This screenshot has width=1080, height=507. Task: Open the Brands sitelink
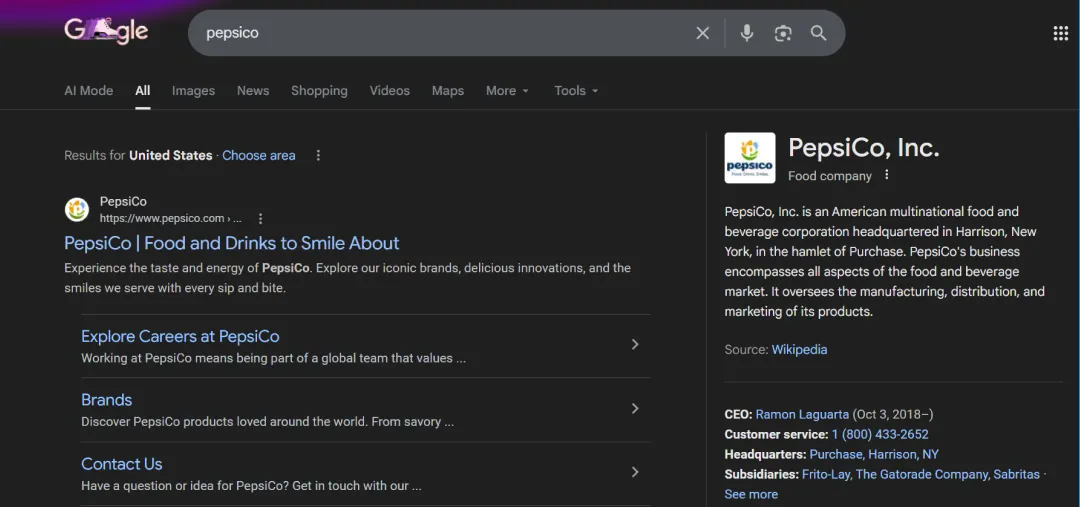click(x=107, y=400)
